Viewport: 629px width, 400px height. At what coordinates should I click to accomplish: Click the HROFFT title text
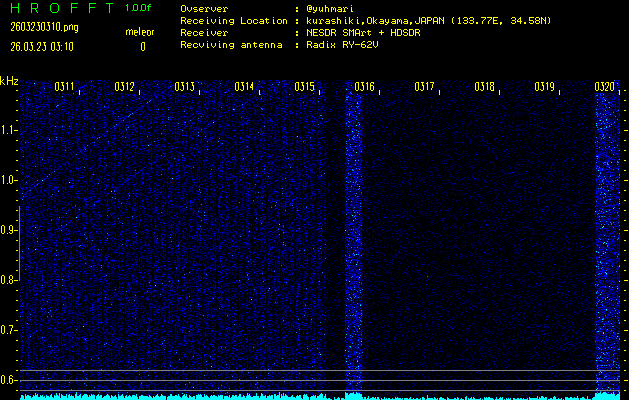[59, 8]
